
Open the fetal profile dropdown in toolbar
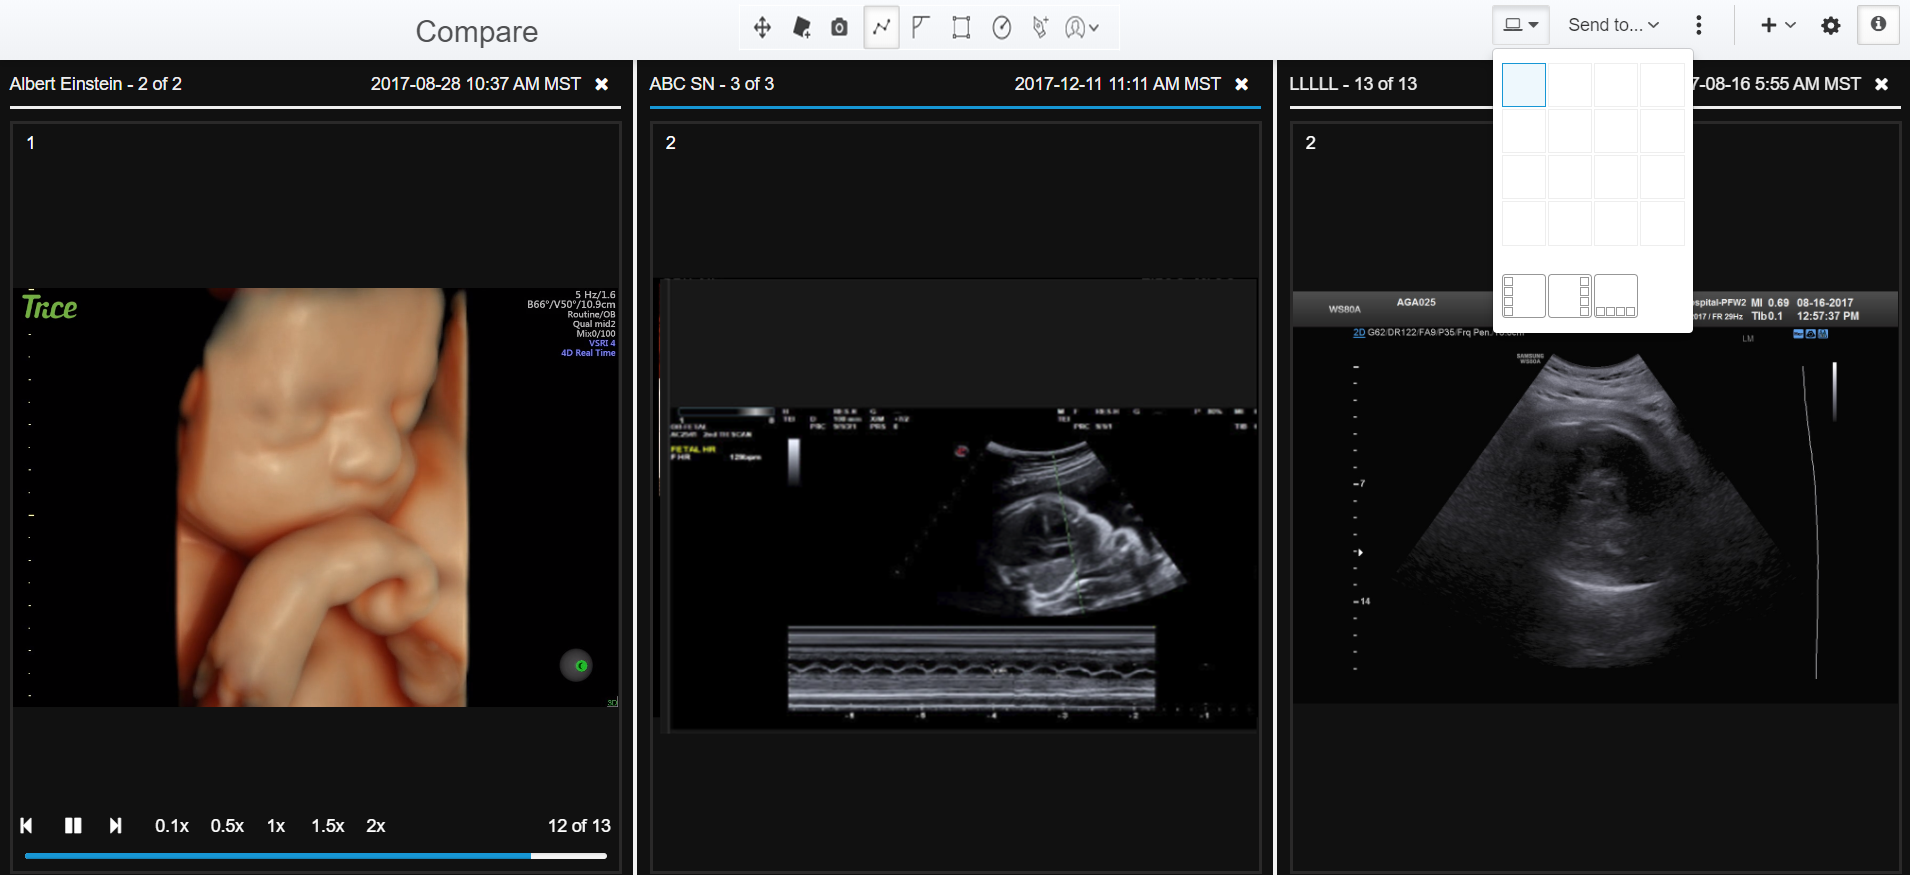[x=1082, y=27]
